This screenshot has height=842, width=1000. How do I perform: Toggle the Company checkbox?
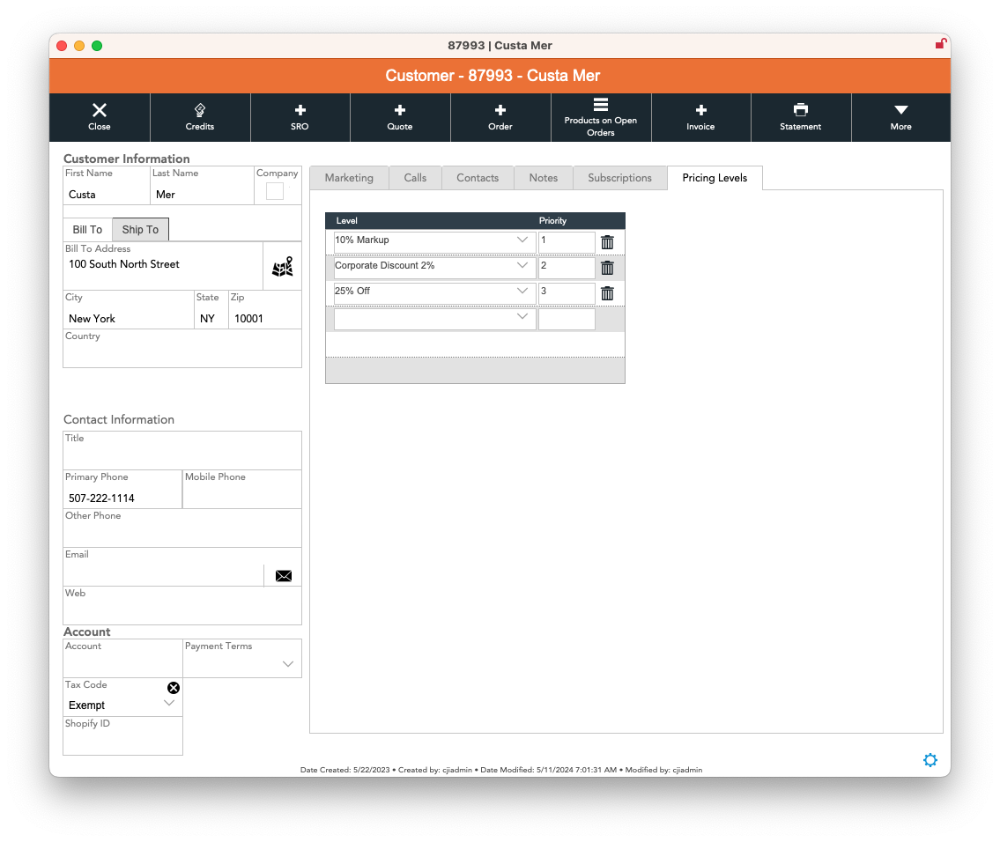click(274, 191)
